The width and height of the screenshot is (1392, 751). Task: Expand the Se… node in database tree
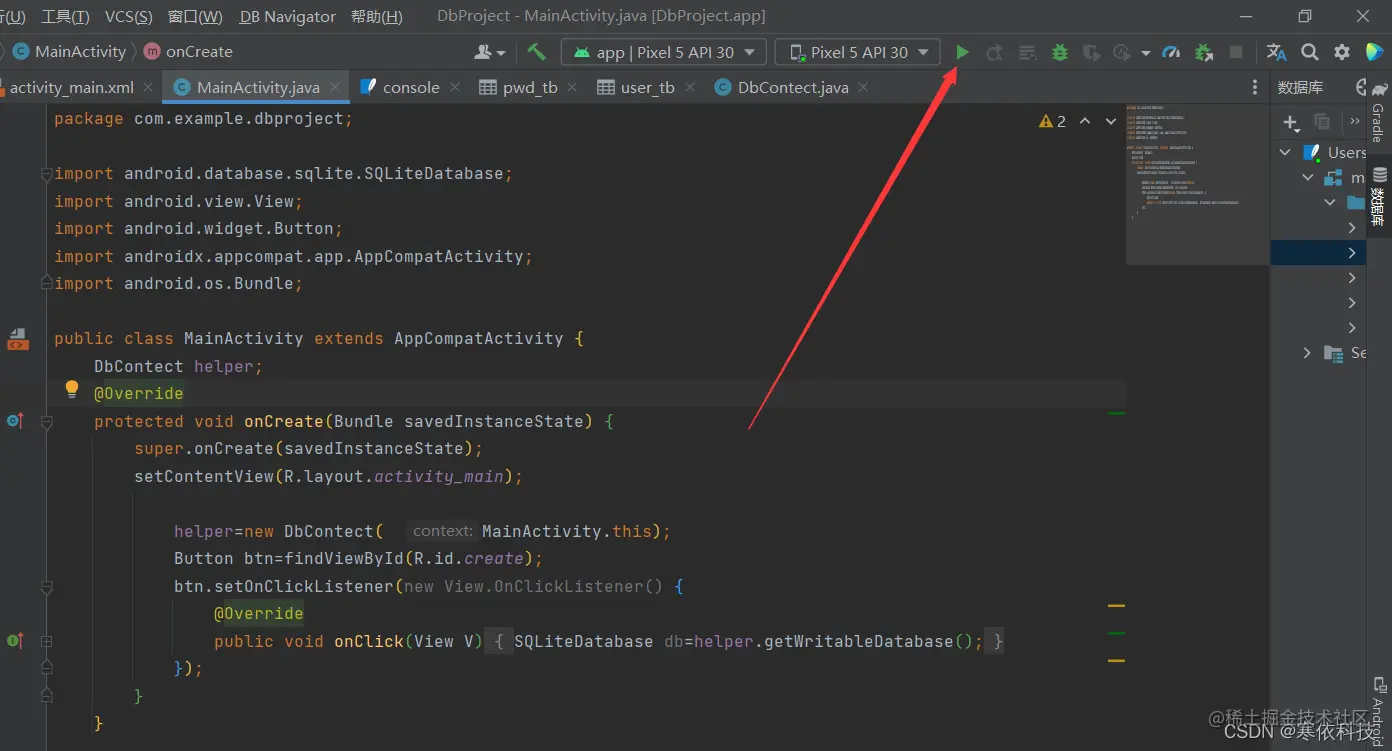pyautogui.click(x=1308, y=353)
